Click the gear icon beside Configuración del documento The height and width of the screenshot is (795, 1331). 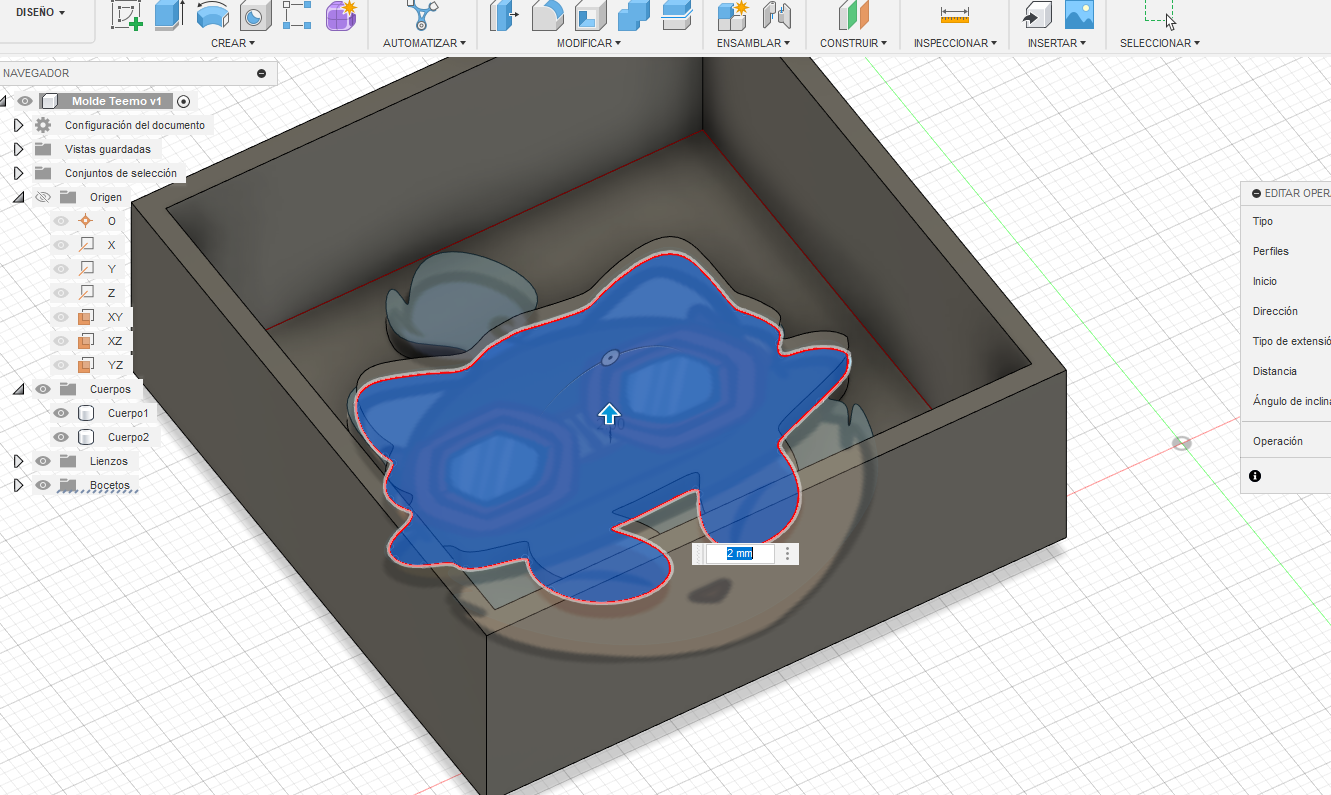point(43,125)
